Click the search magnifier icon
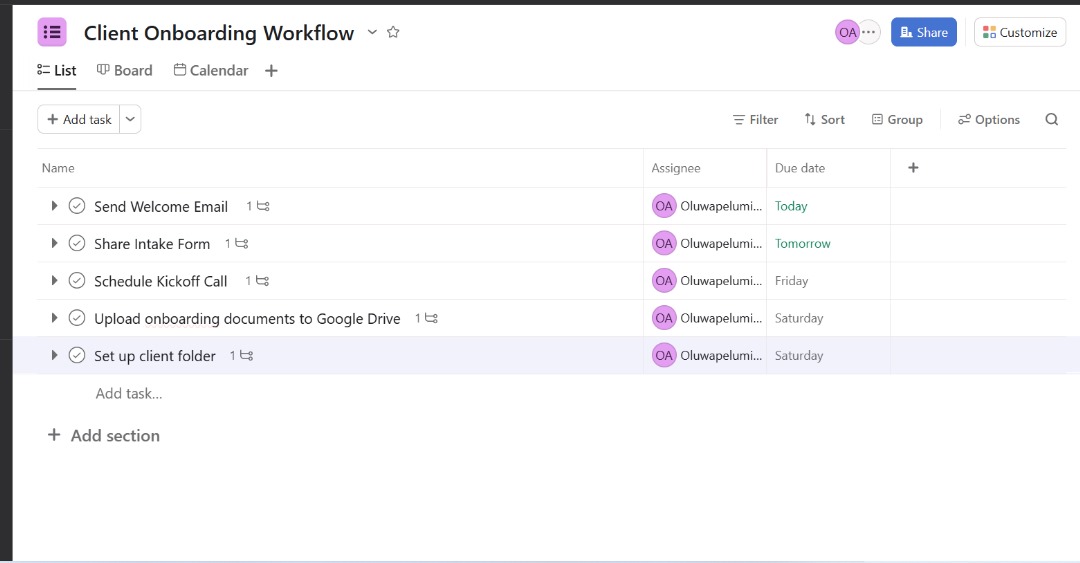The width and height of the screenshot is (1080, 563). 1052,120
